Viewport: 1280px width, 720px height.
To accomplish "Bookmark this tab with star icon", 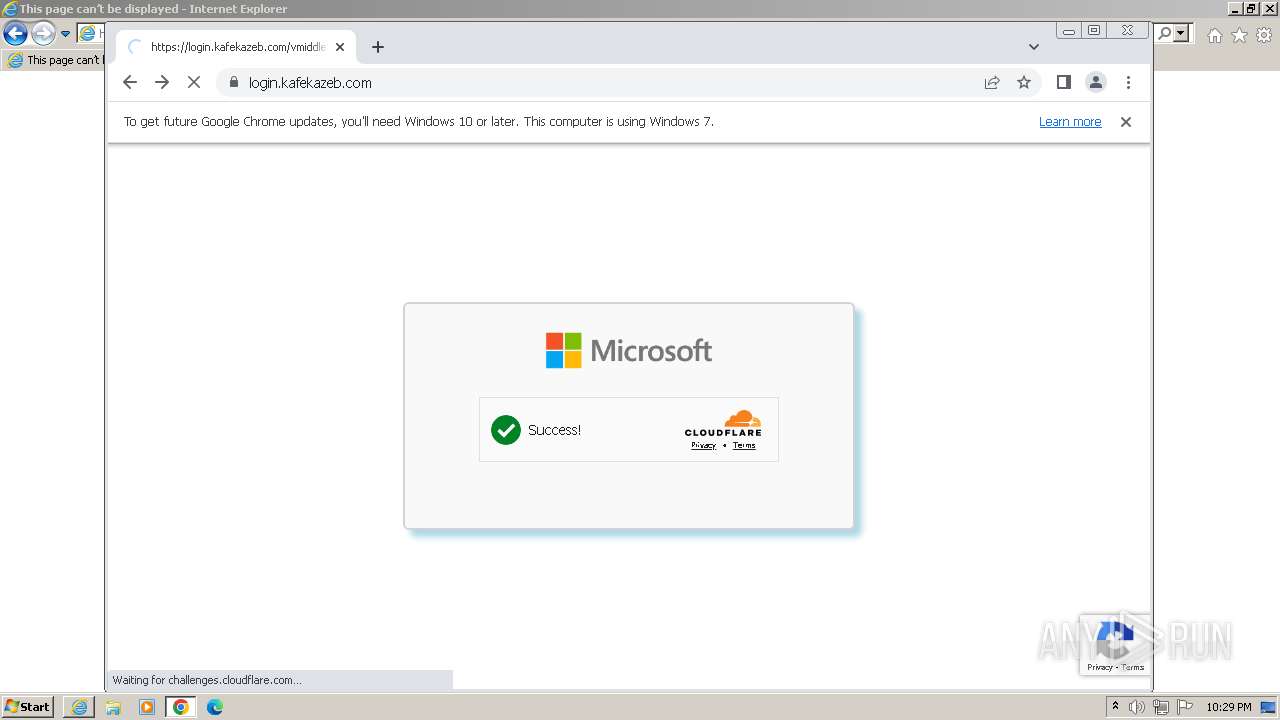I will tap(1024, 83).
